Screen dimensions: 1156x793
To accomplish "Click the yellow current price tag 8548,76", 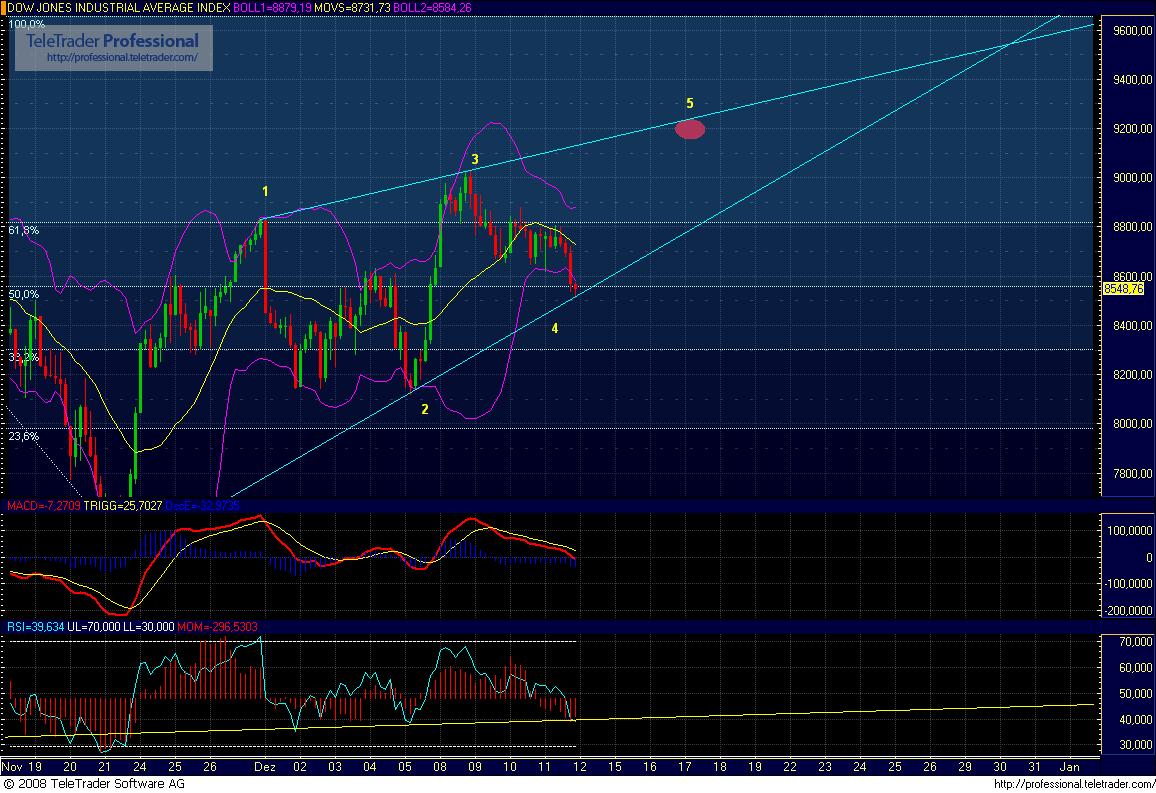I will (1123, 289).
